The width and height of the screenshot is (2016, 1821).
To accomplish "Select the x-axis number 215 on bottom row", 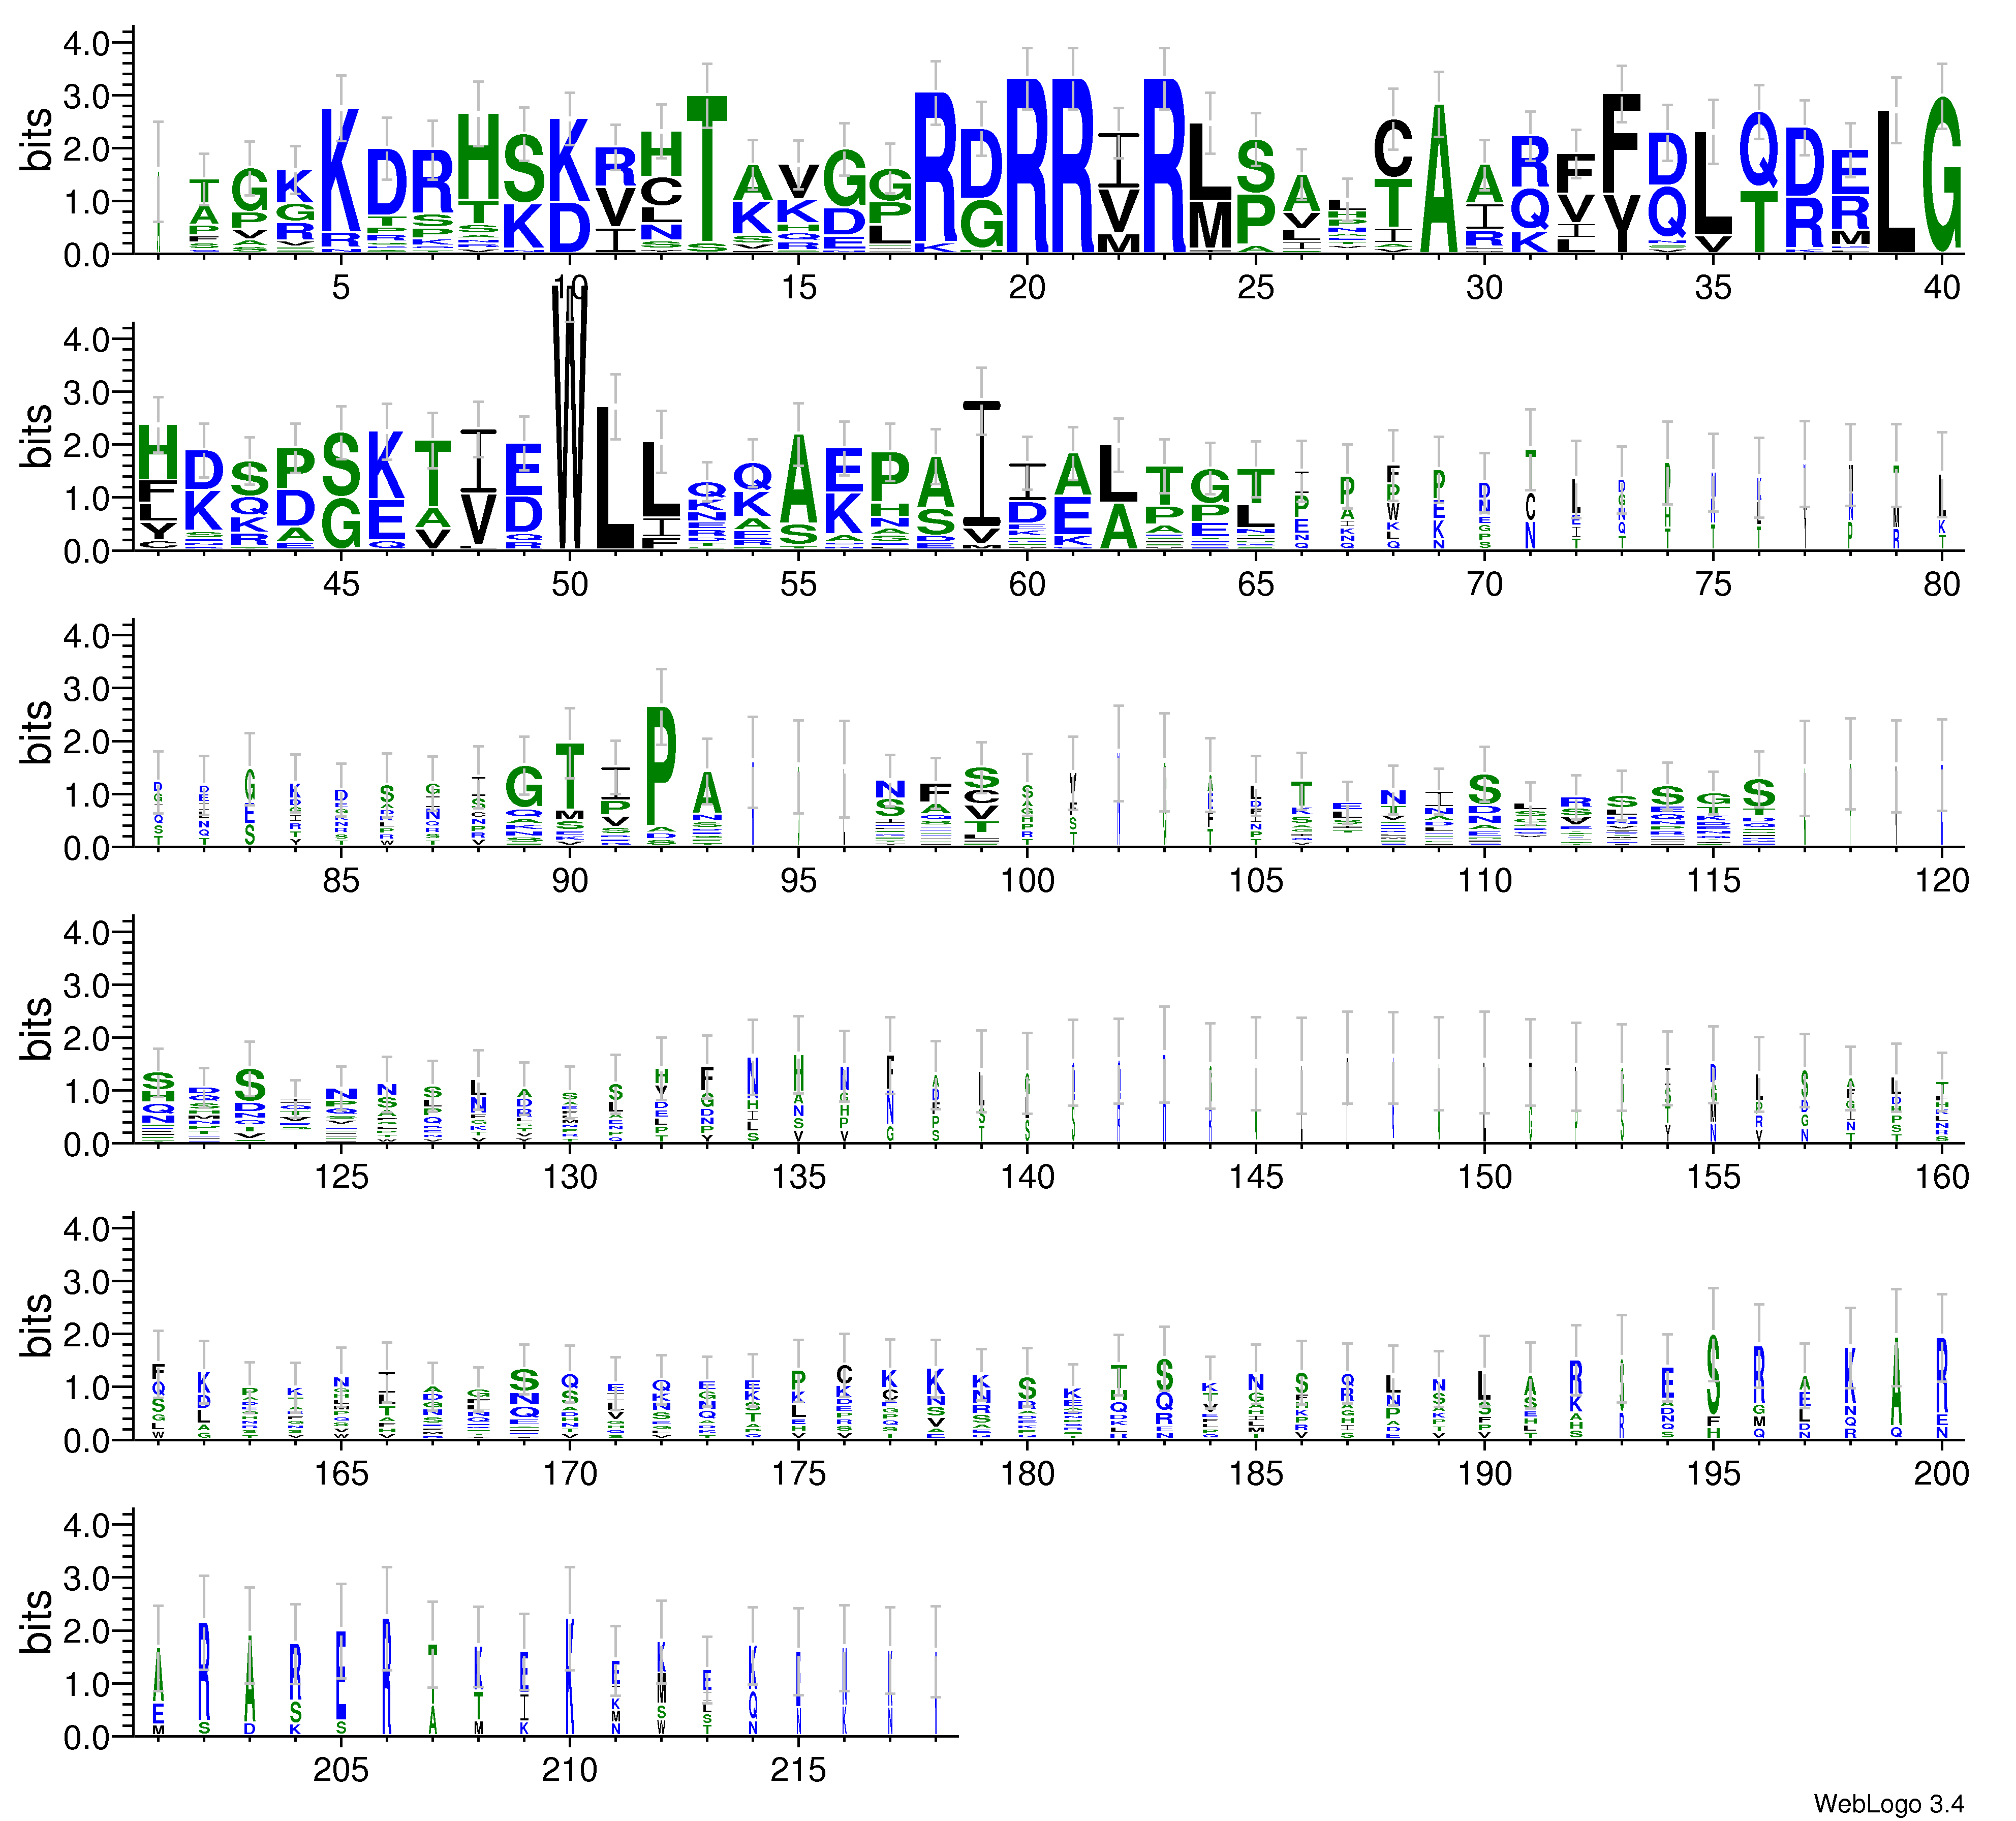I will (798, 1770).
